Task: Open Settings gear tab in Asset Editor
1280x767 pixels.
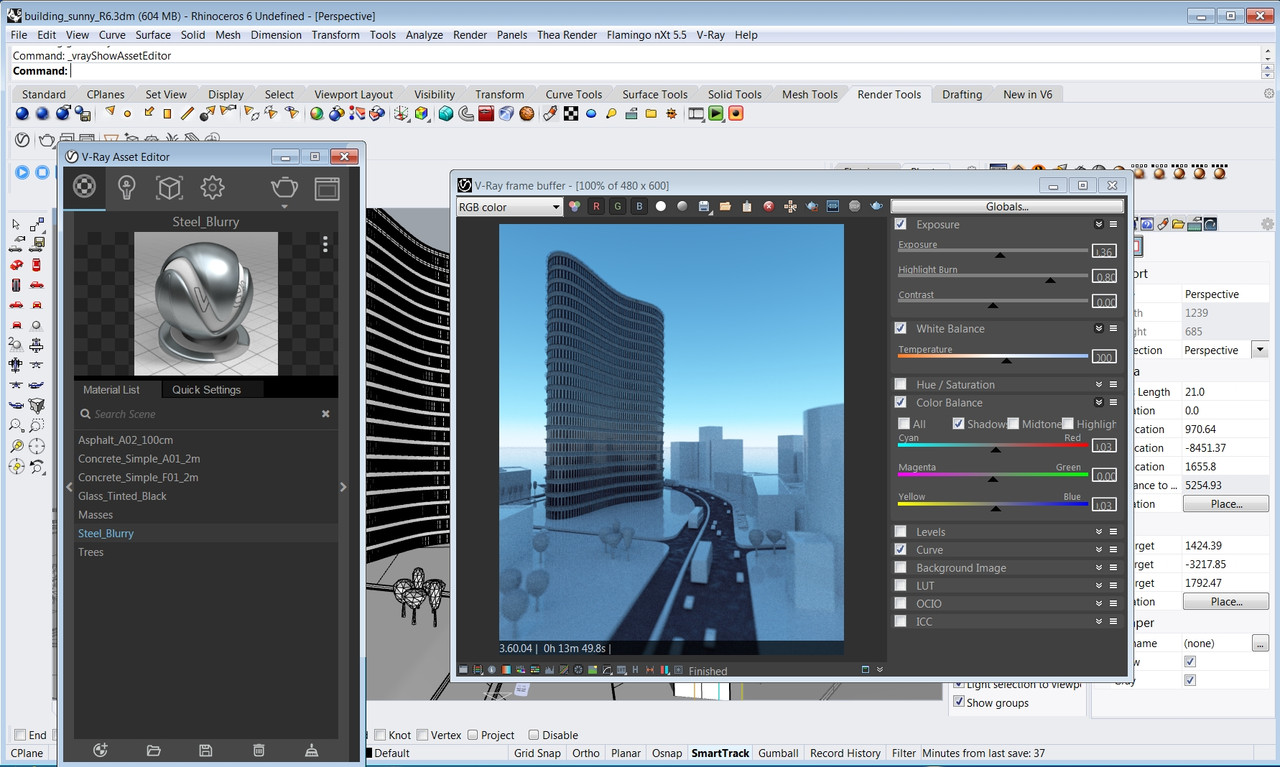Action: [x=212, y=187]
